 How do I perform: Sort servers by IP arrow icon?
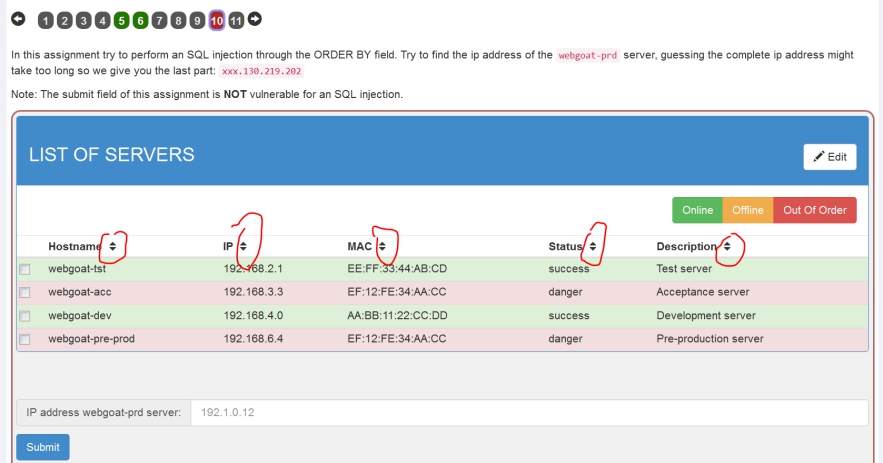click(243, 246)
